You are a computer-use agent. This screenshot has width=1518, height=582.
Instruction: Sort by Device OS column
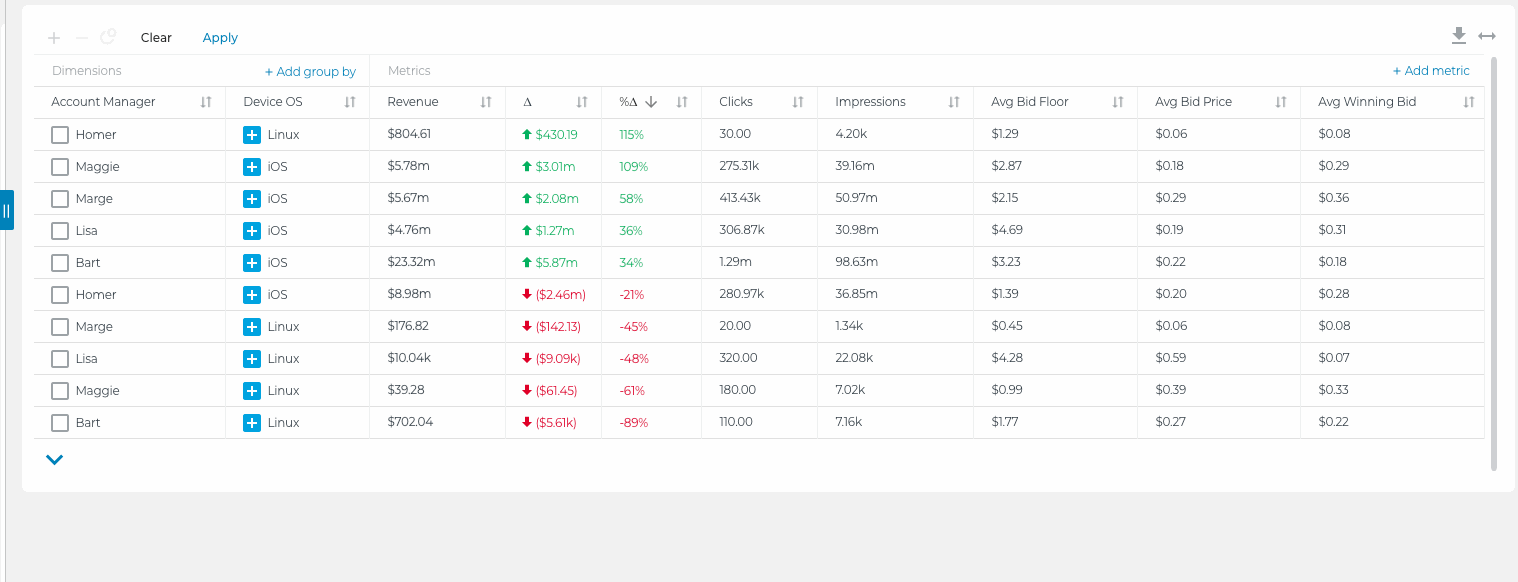click(x=350, y=102)
